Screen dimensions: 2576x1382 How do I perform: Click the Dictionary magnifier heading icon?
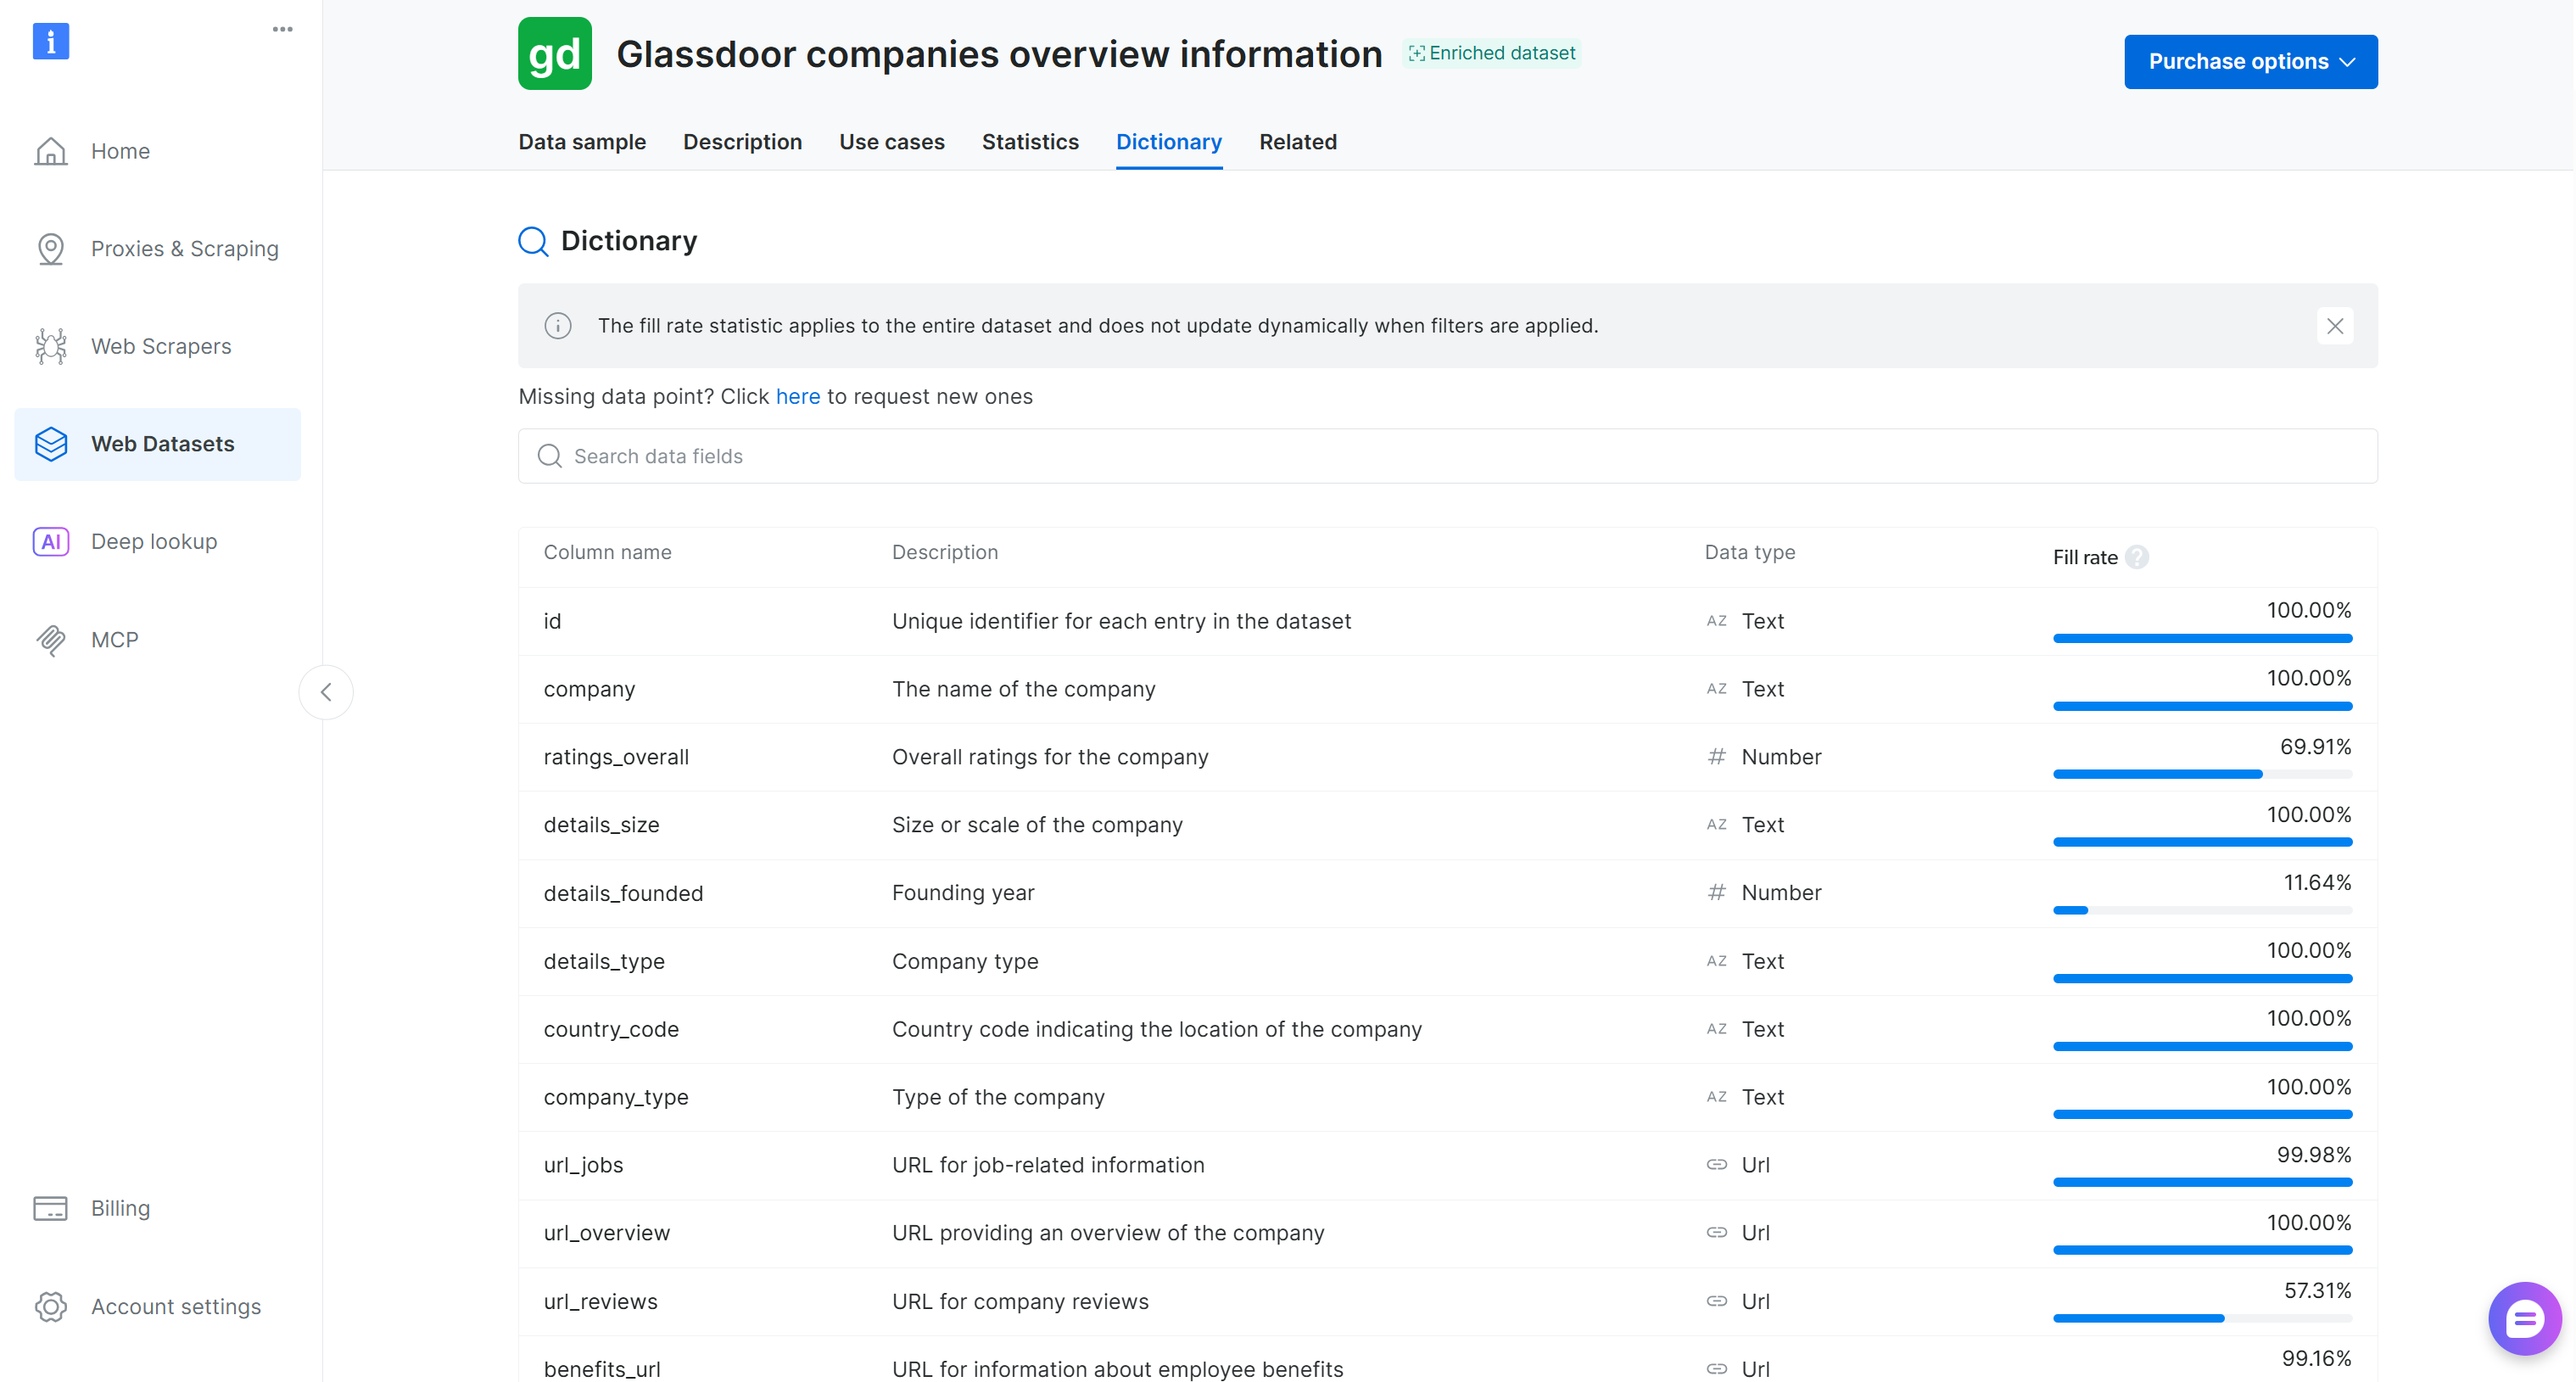point(533,241)
